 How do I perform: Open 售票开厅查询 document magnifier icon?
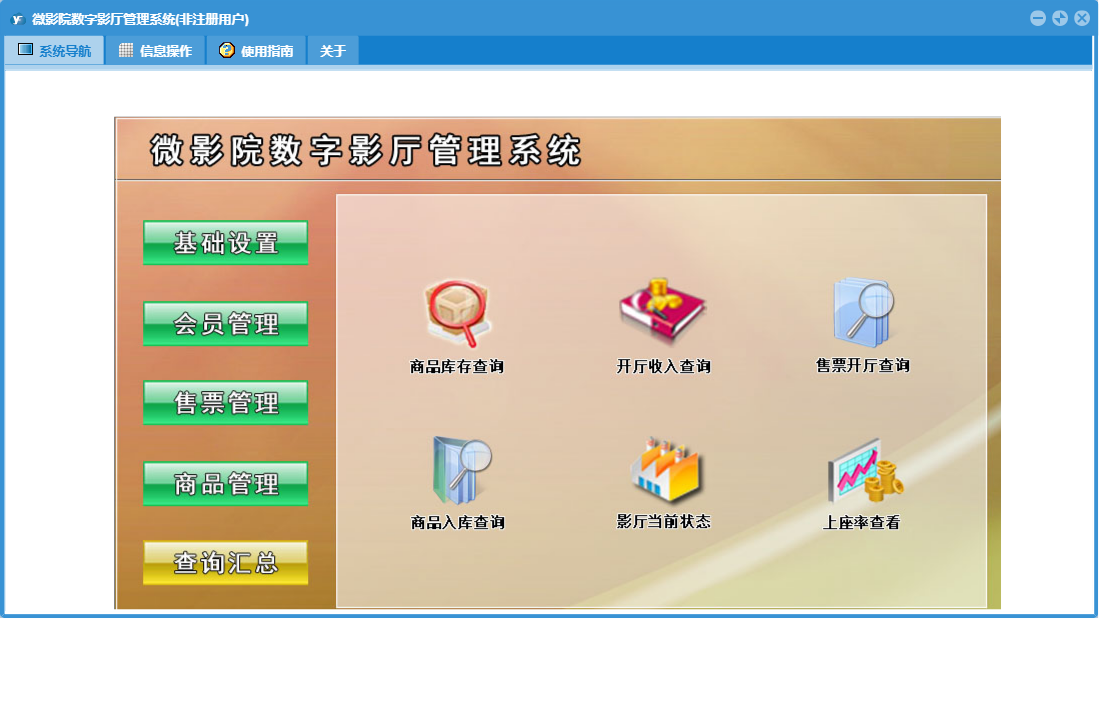click(864, 312)
